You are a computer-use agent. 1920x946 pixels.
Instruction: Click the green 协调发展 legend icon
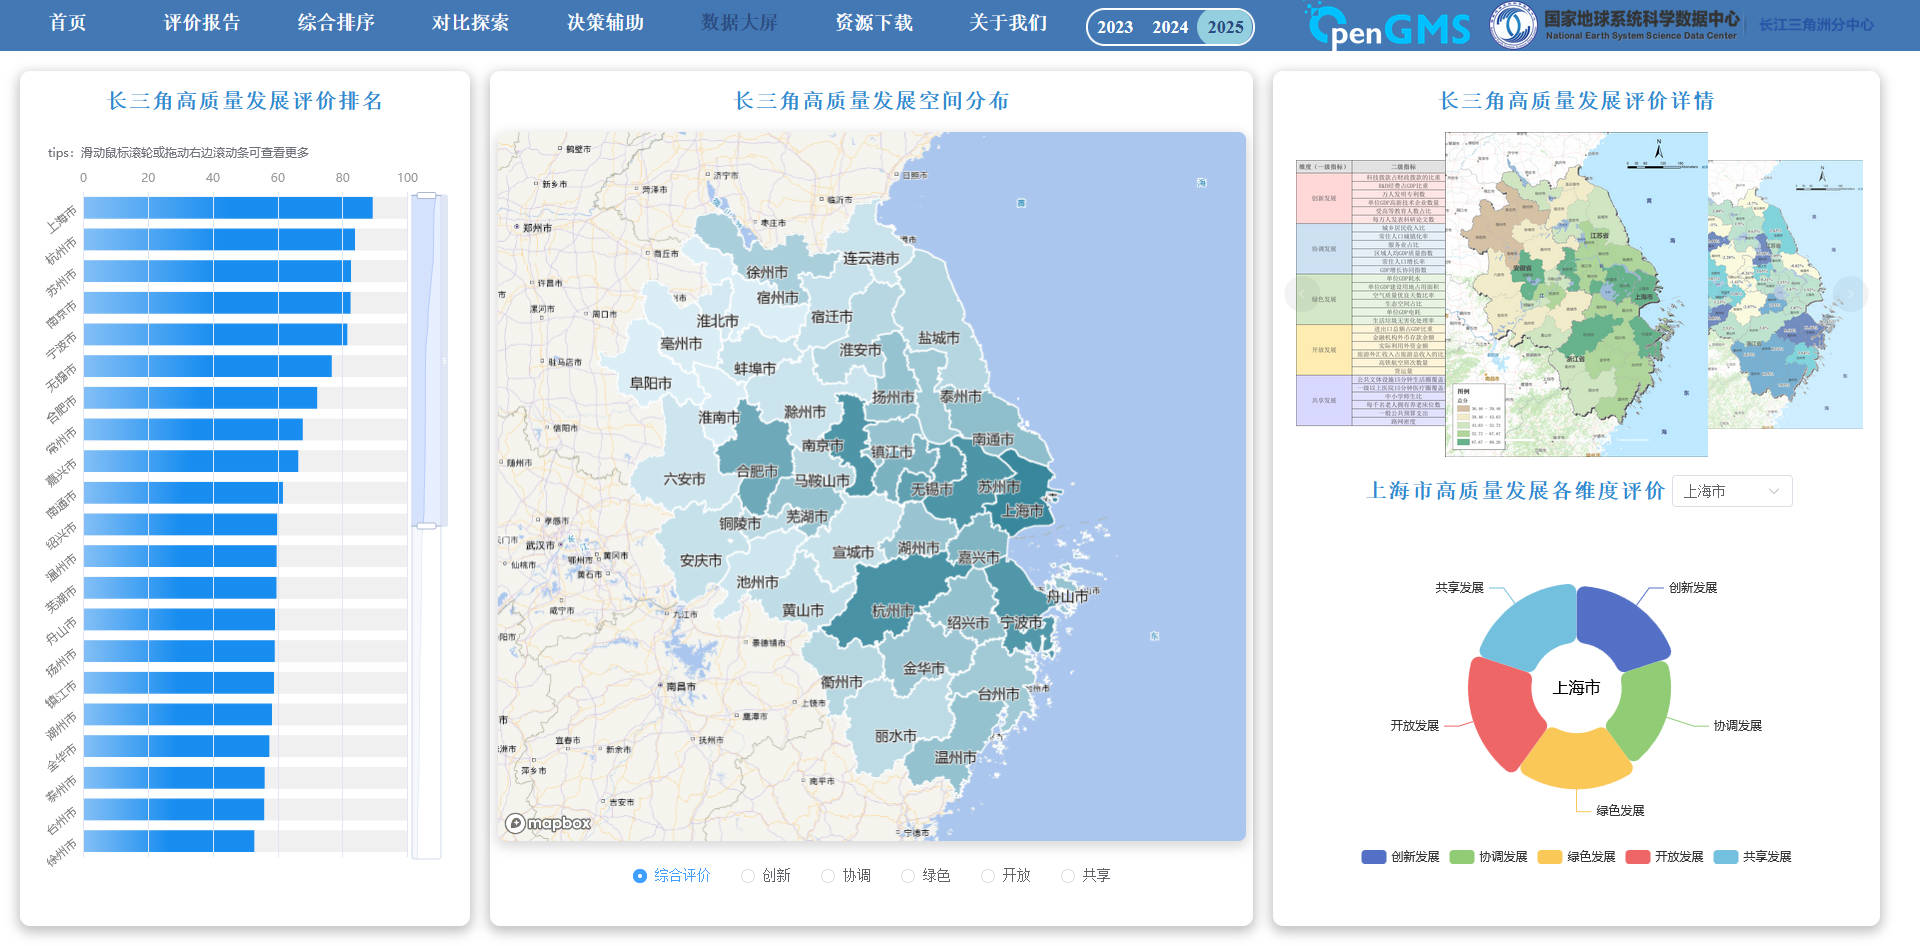click(x=1461, y=857)
